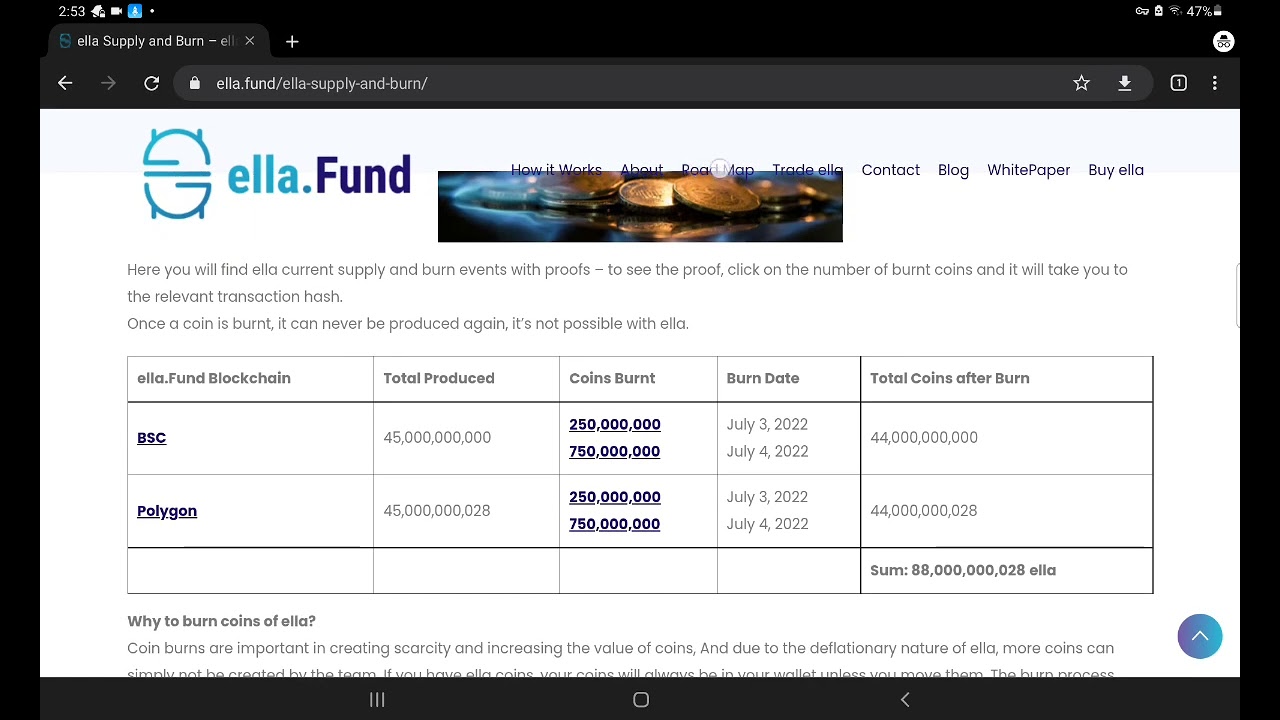Click 'Why to burn coins of ella?' heading
Screen dimensions: 1280x720
tap(222, 621)
